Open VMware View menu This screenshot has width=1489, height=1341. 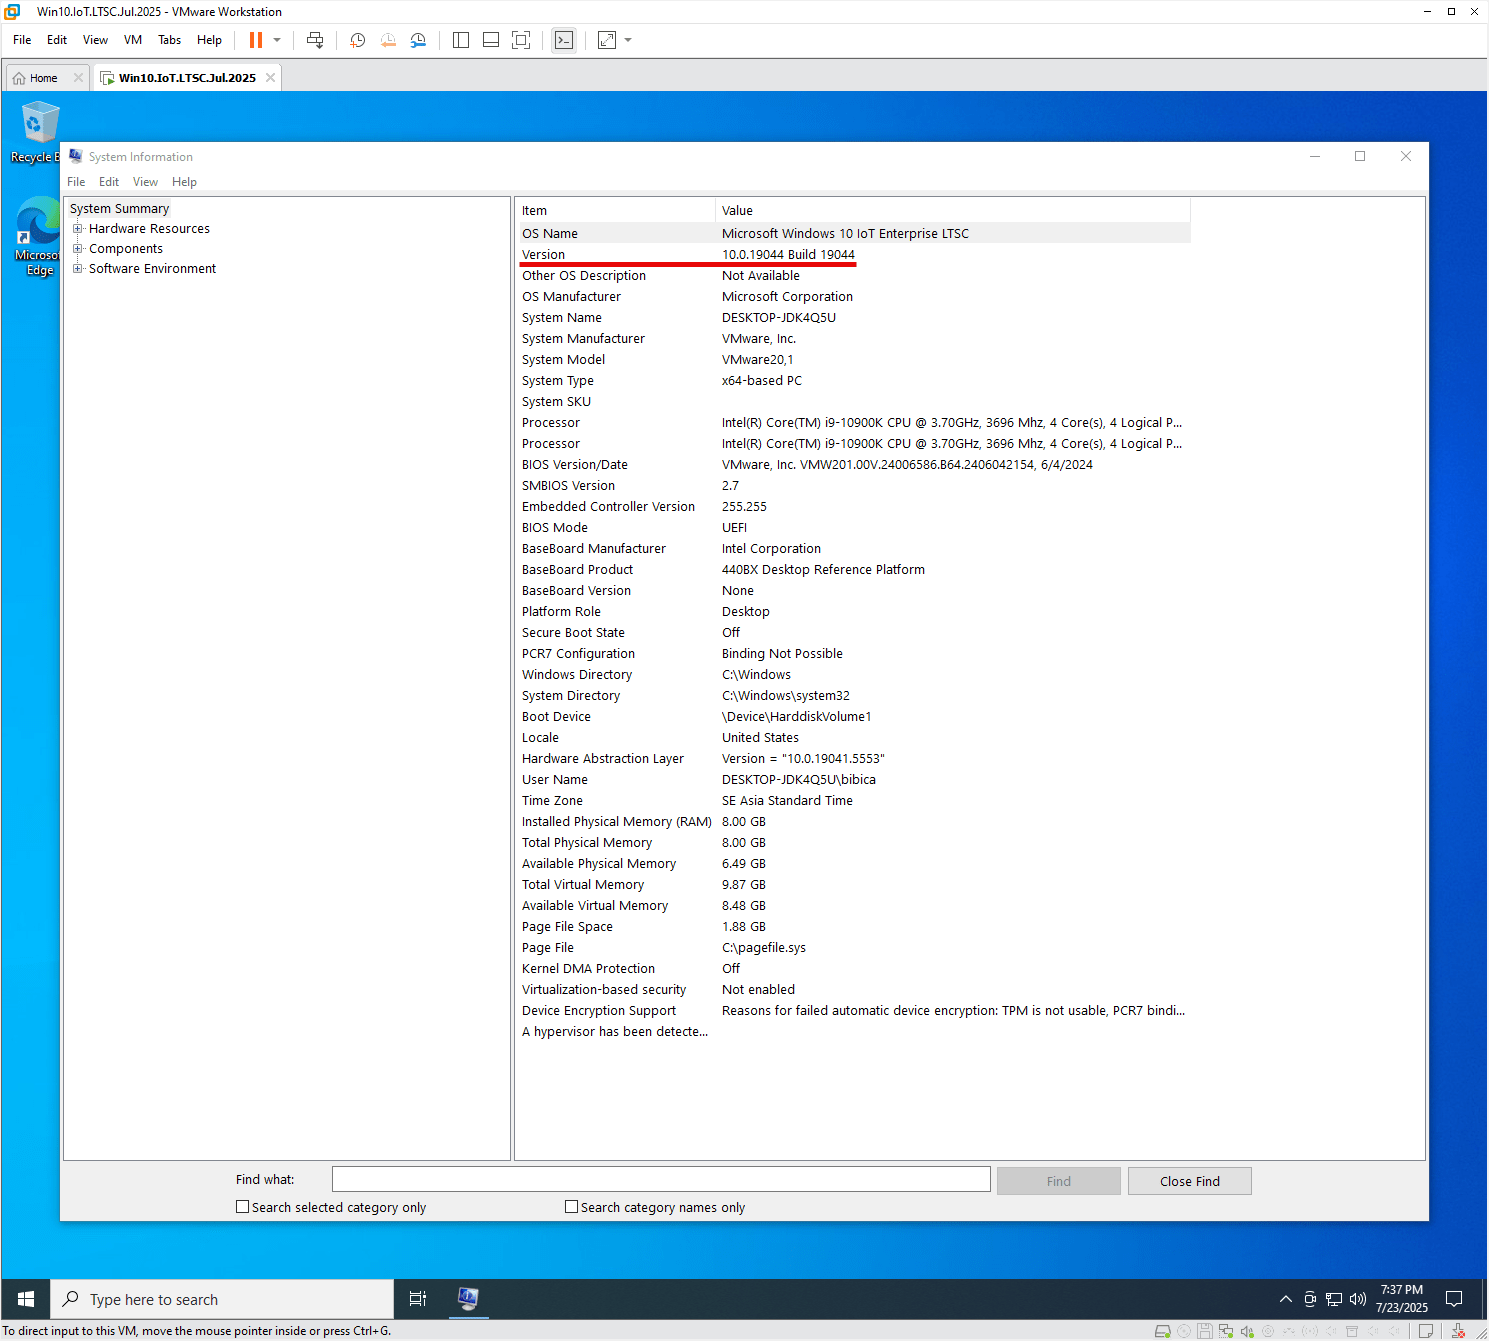coord(95,40)
